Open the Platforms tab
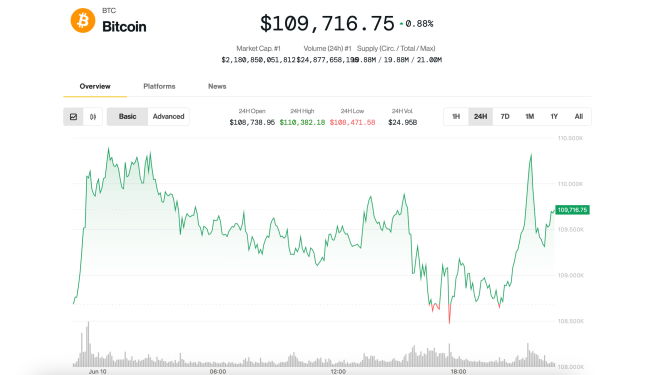Screen dimensions: 652x375 pyautogui.click(x=159, y=86)
